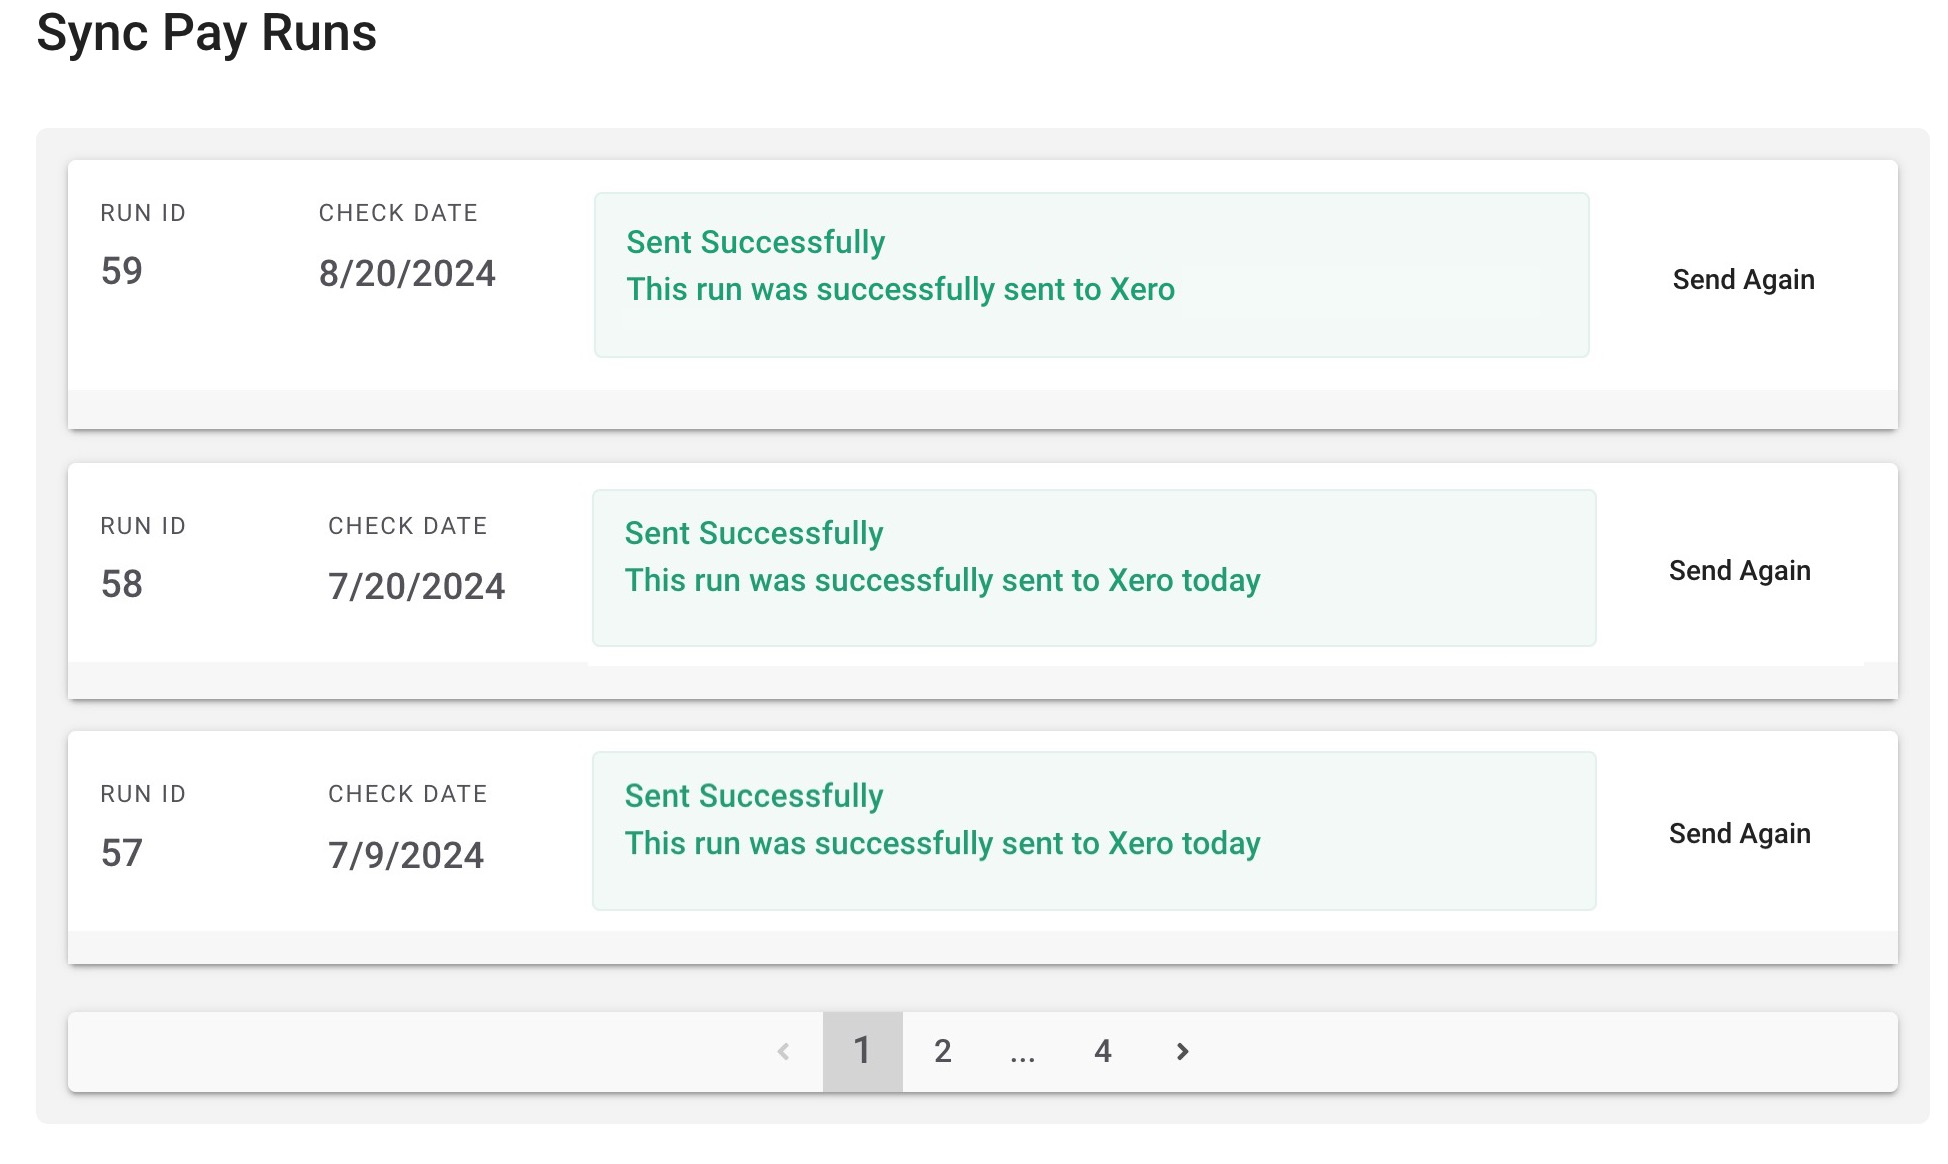Select run ID 58
The image size is (1948, 1164).
tap(122, 584)
